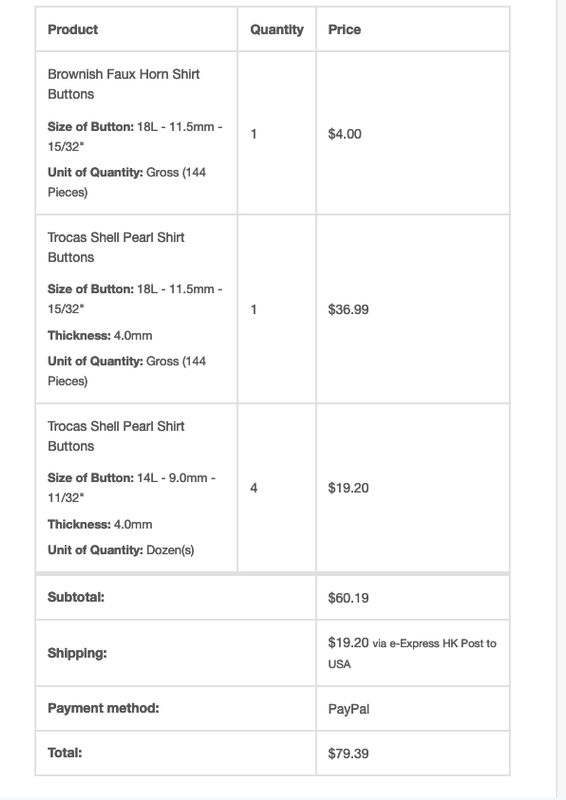
Task: Click the $79.39 total amount
Action: (x=349, y=753)
